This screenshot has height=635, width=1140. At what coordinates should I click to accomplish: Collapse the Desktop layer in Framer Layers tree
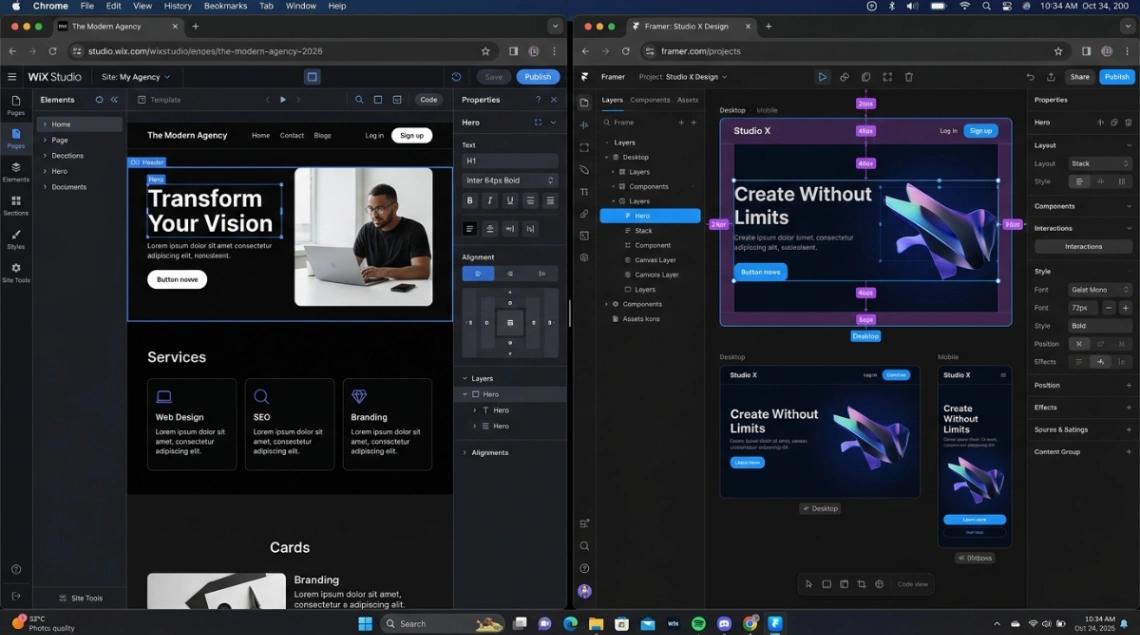click(606, 157)
